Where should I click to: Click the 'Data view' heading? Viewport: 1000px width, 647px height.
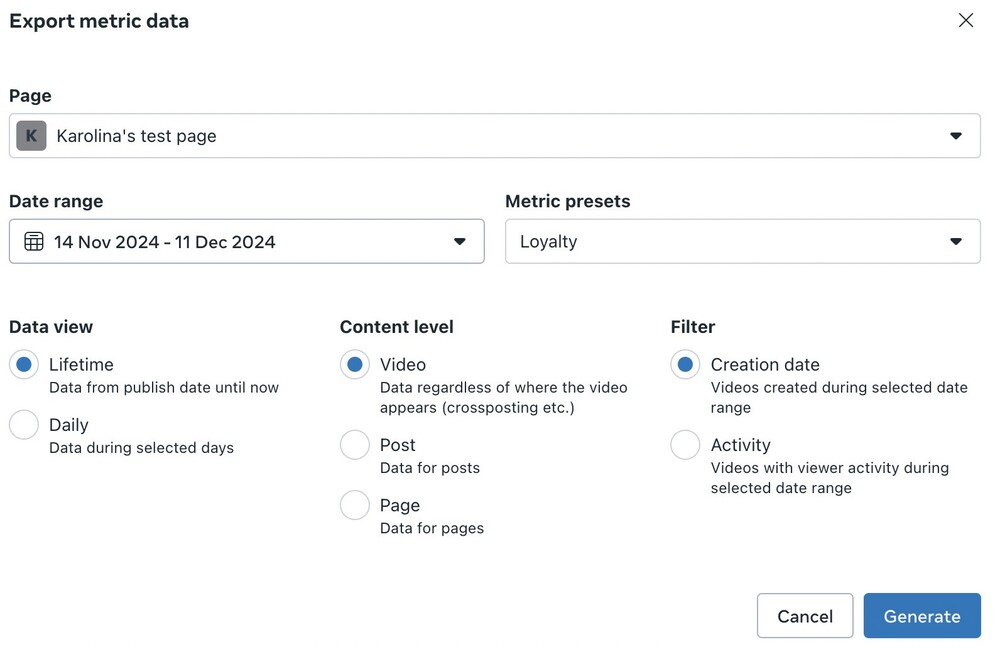(x=51, y=327)
